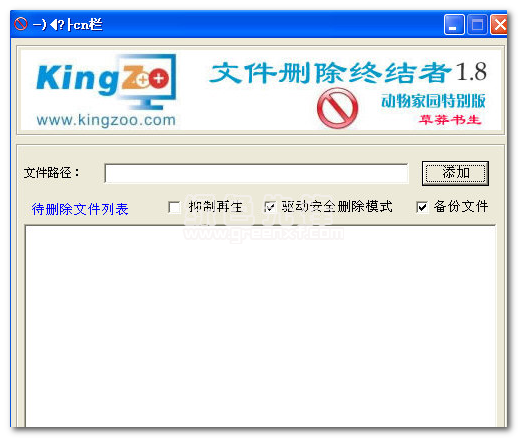
Task: Click inside the empty pending-delete file list
Action: tap(260, 326)
